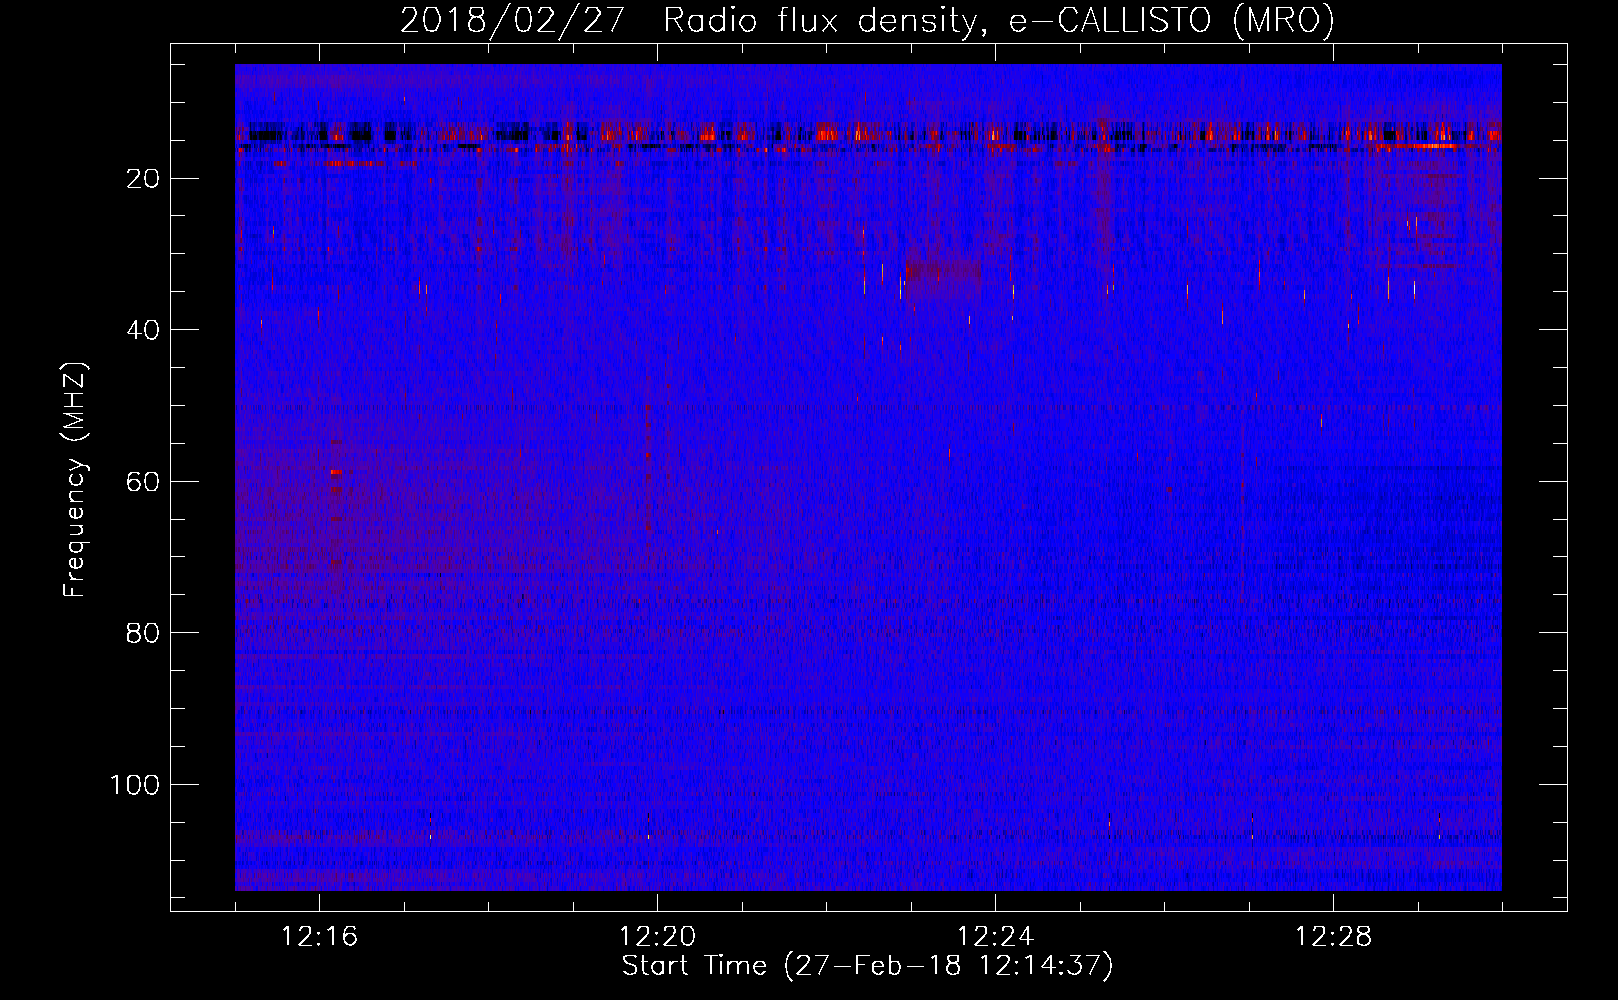Select the 12:28 time axis label

tap(1333, 937)
